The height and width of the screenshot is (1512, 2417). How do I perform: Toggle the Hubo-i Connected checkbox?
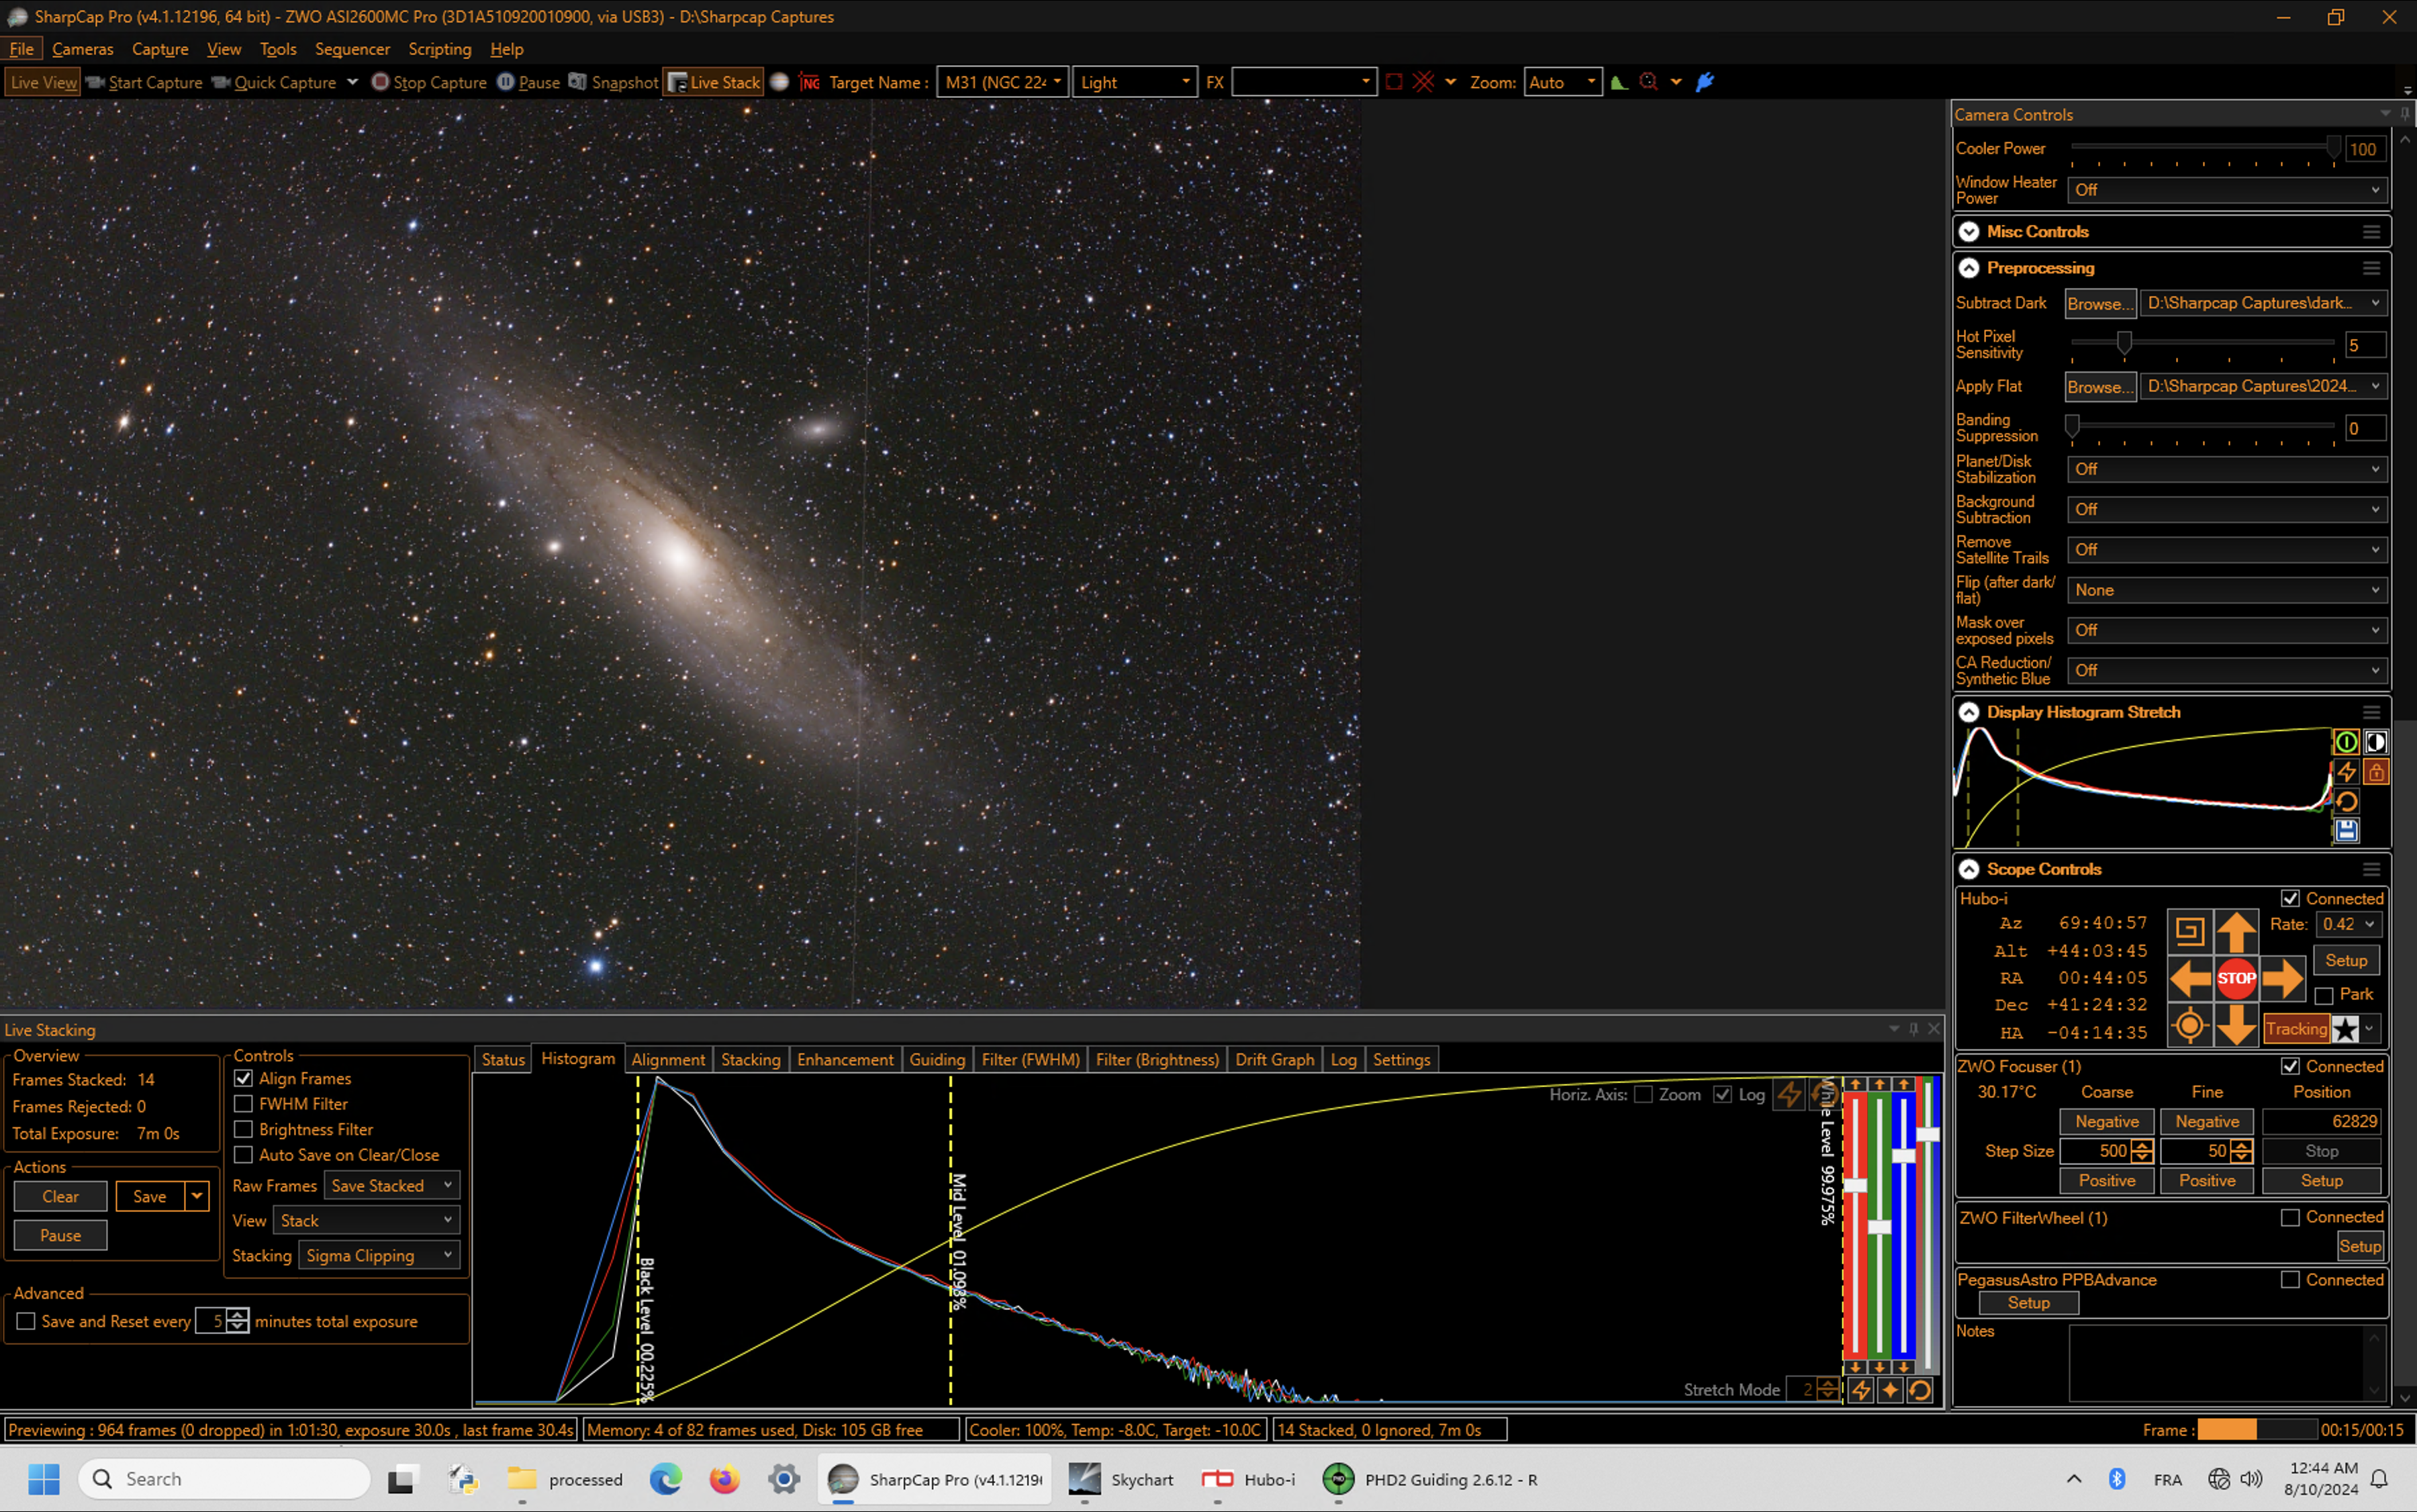[2290, 898]
